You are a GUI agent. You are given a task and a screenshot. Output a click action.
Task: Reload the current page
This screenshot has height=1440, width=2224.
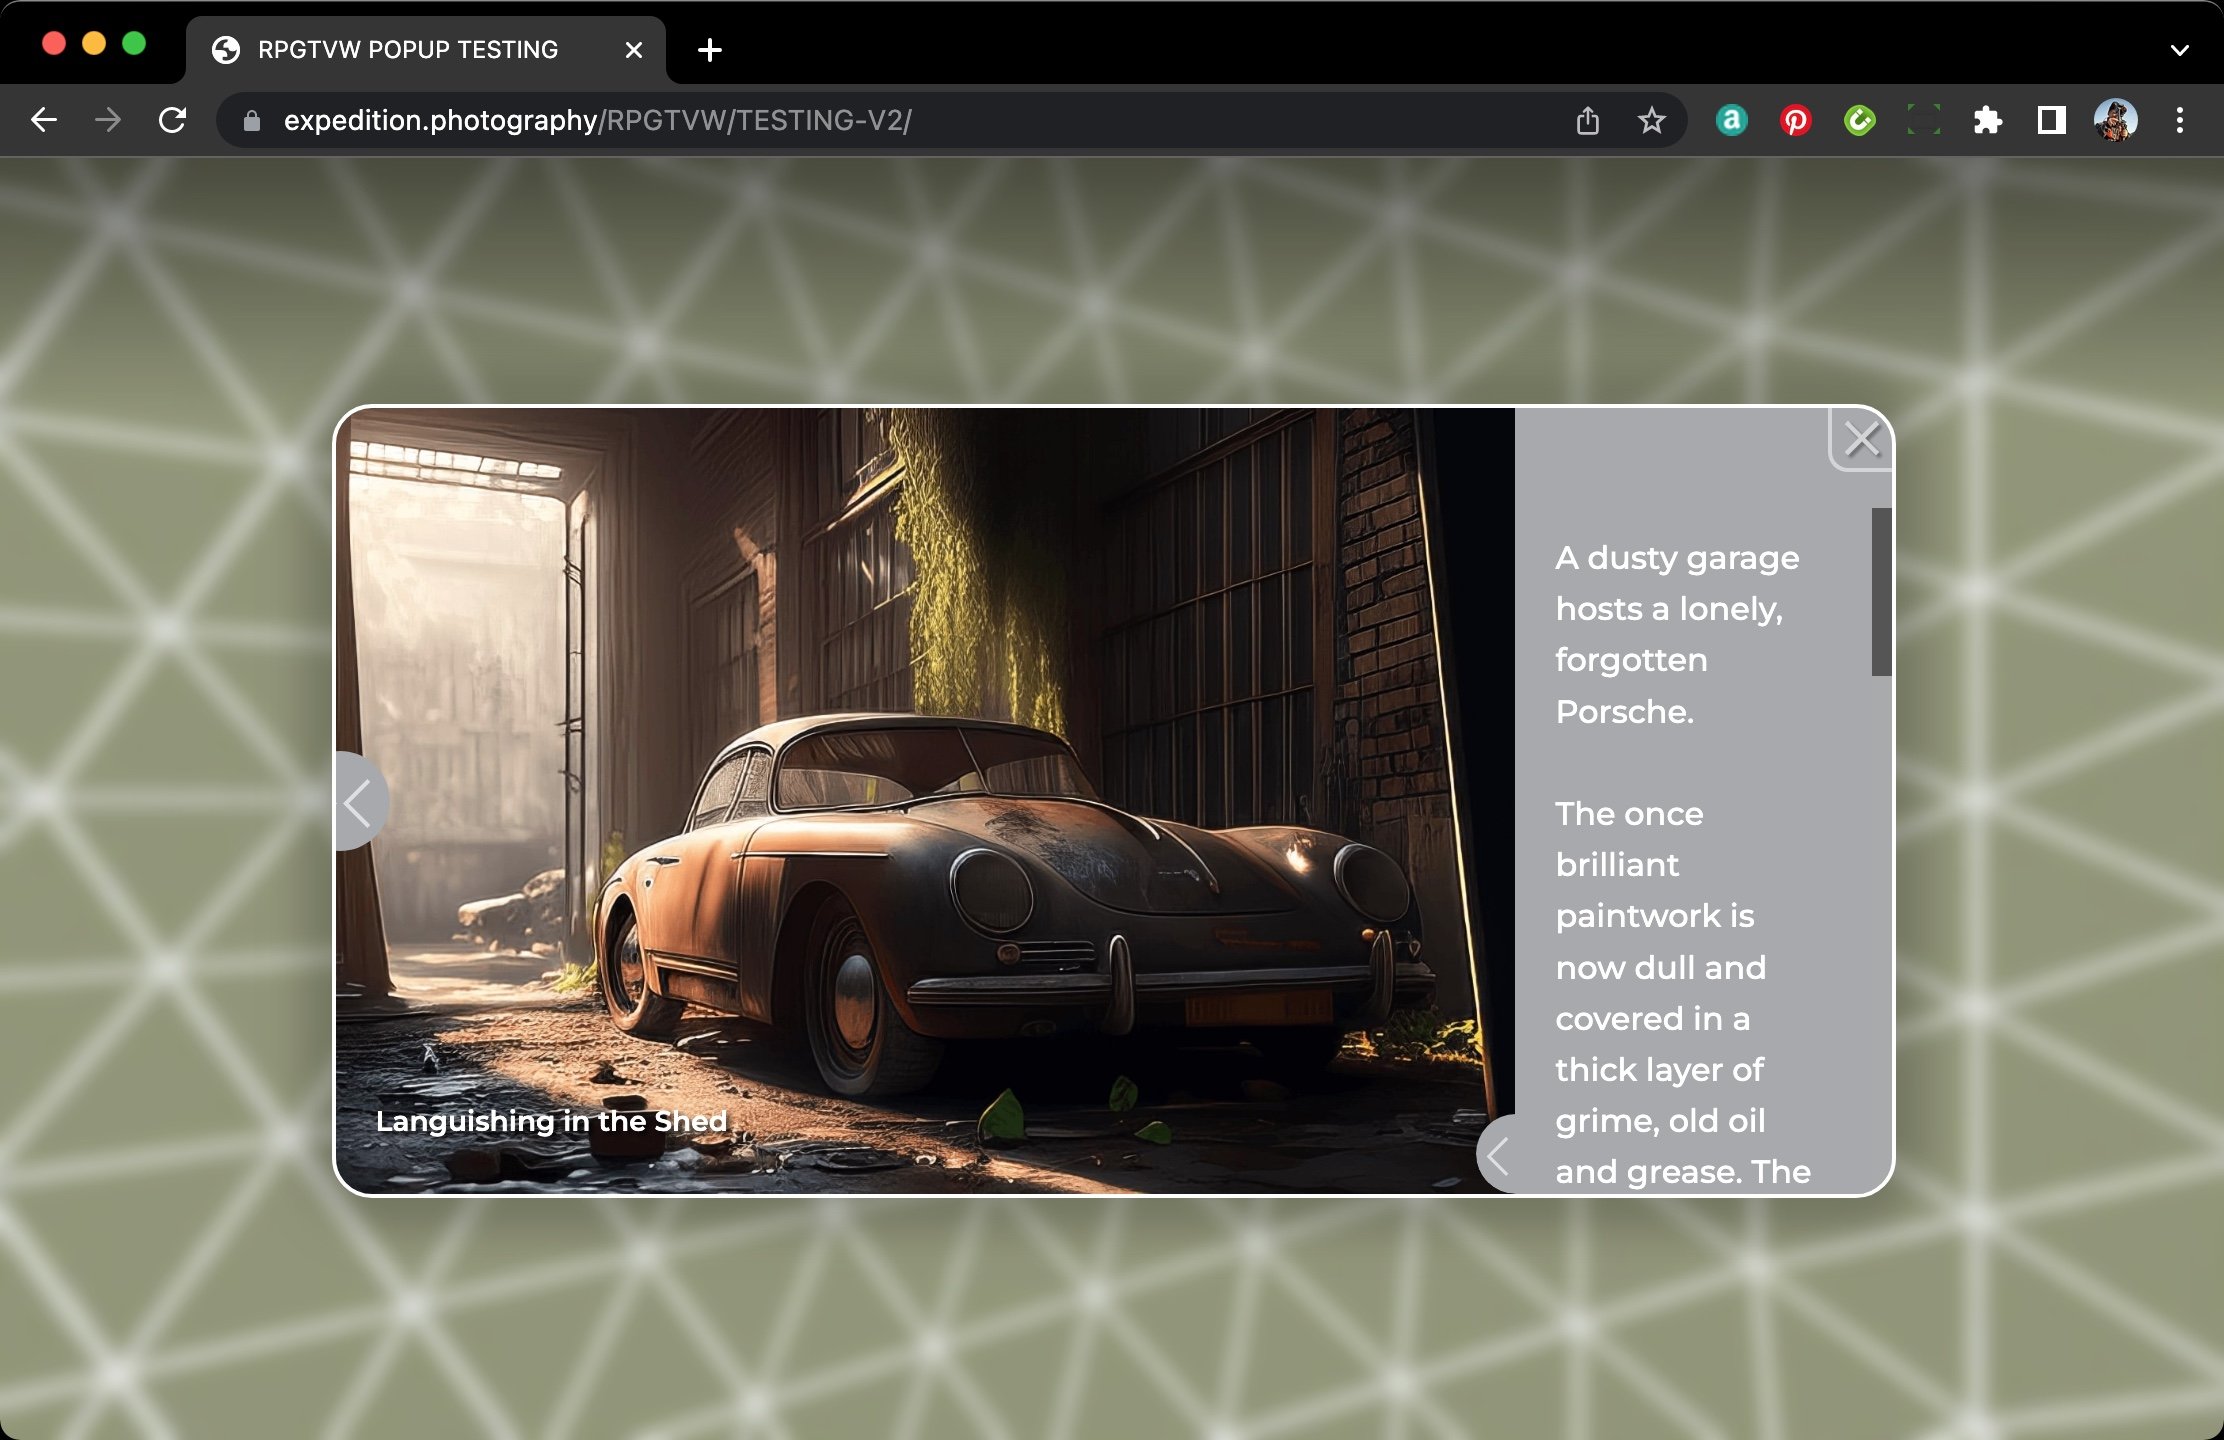click(x=172, y=120)
